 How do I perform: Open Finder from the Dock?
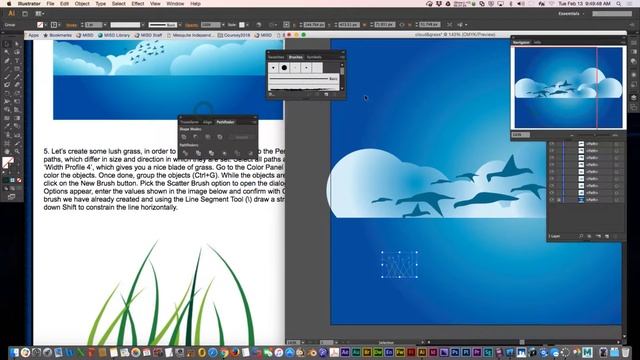[x=15, y=352]
